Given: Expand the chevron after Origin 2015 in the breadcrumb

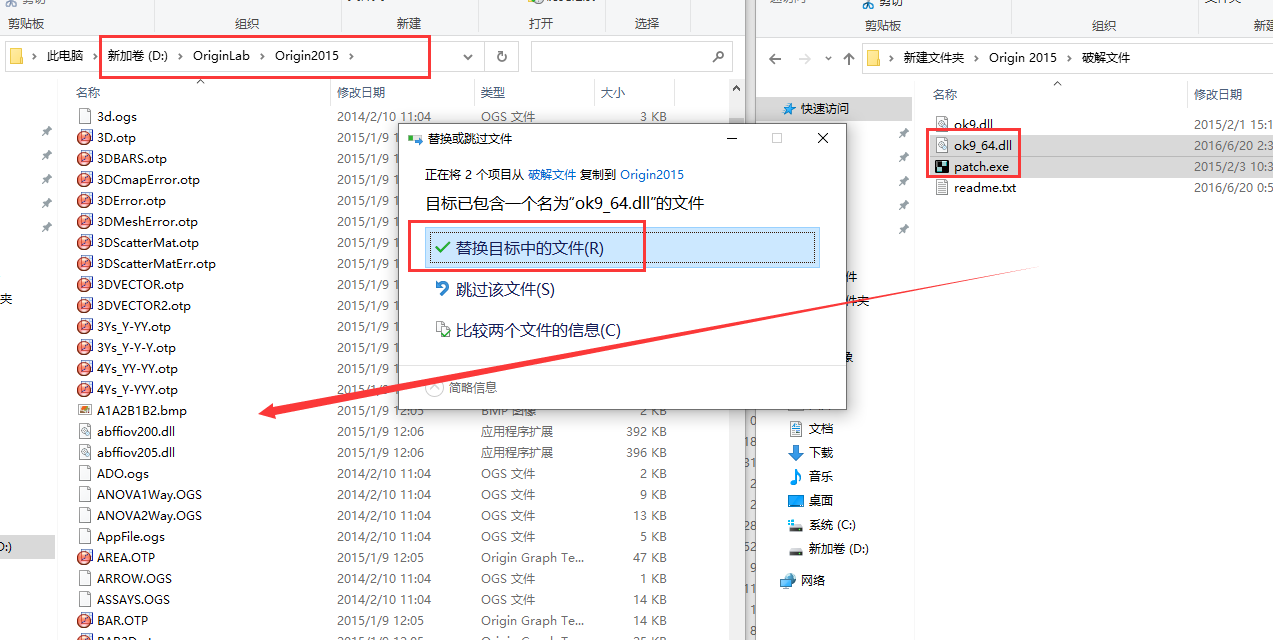Looking at the screenshot, I should click(1069, 58).
